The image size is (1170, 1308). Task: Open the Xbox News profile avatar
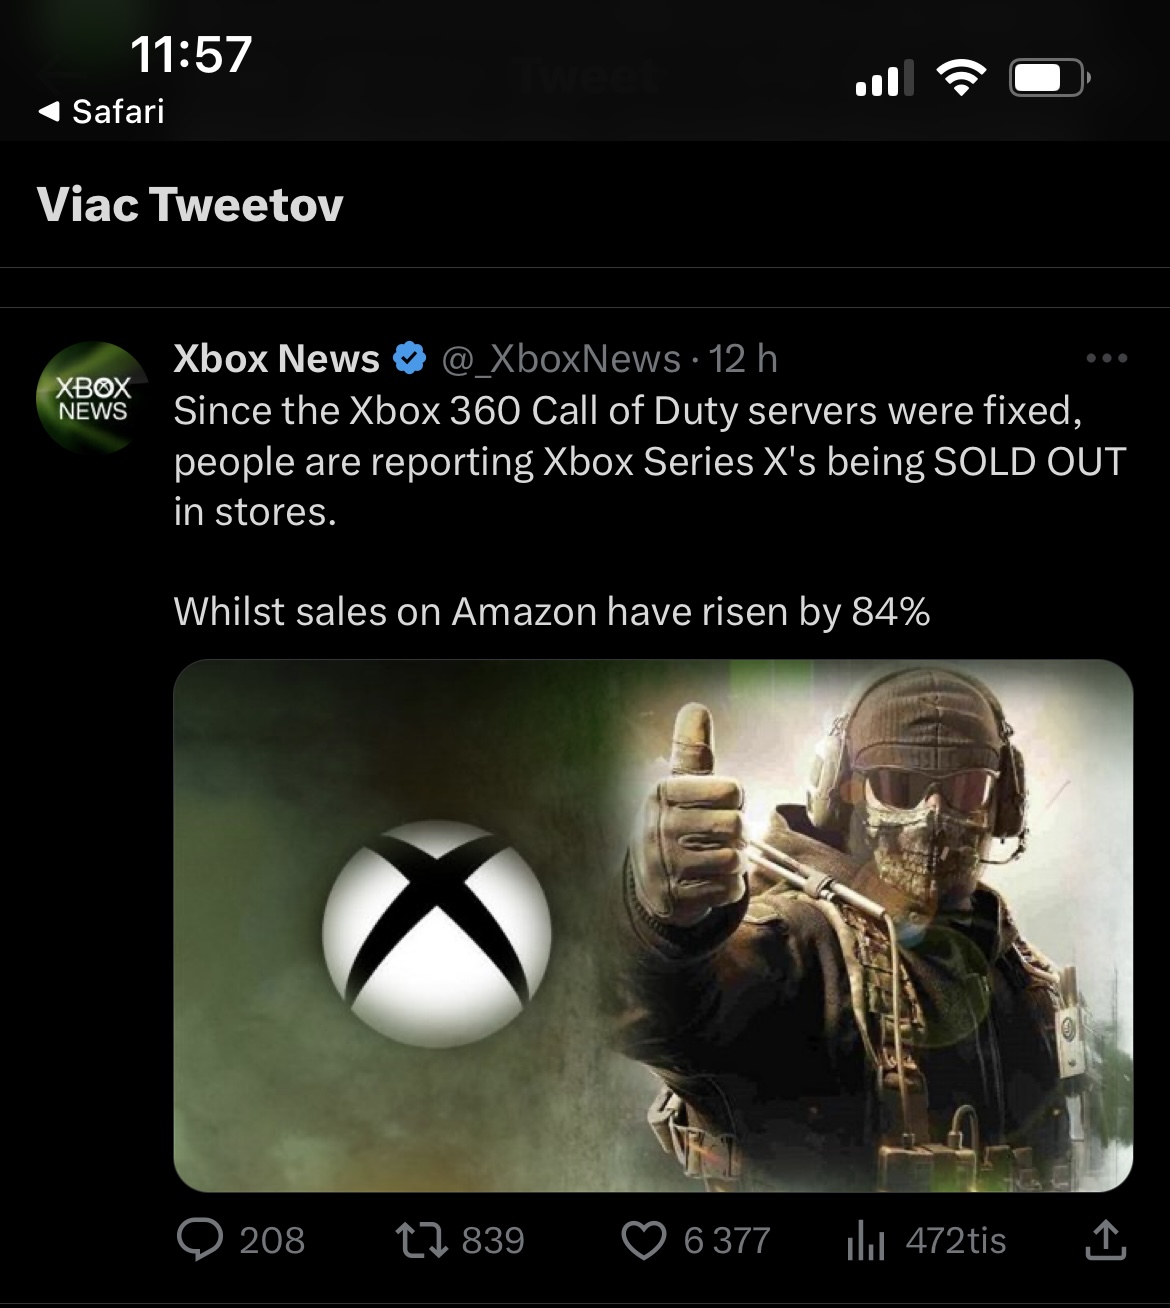click(92, 398)
